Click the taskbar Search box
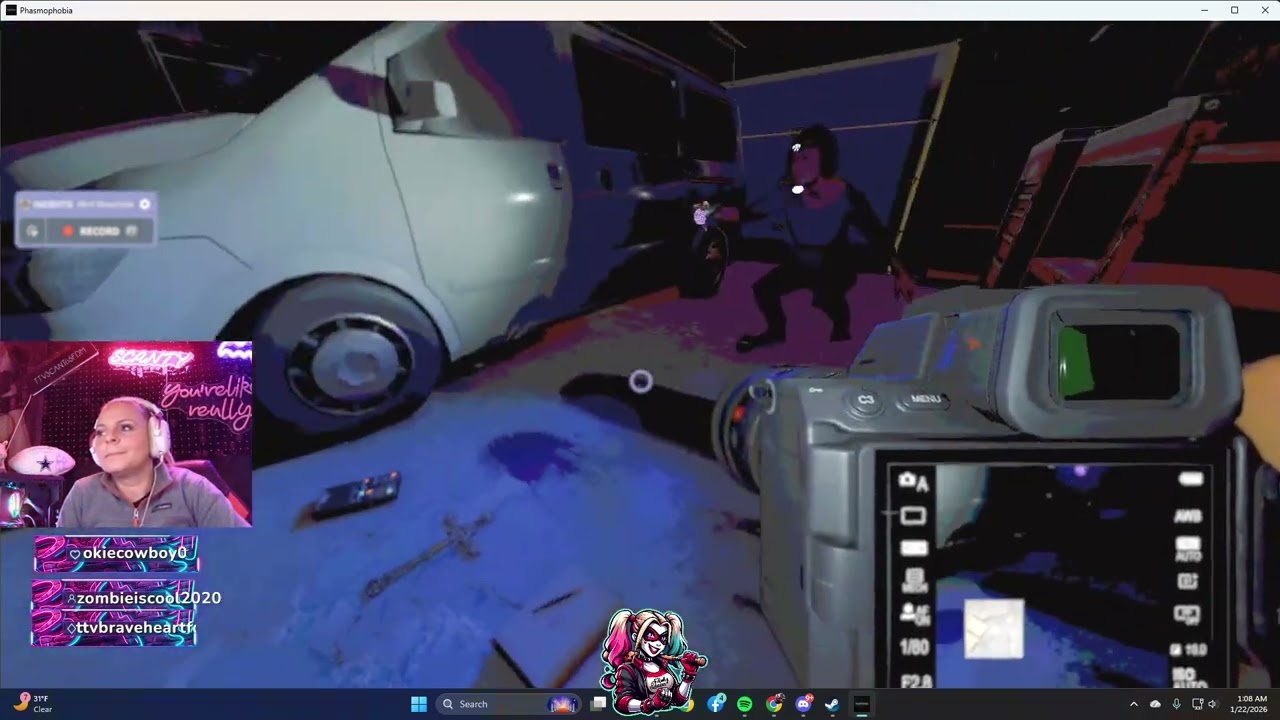1280x720 pixels. [x=509, y=704]
